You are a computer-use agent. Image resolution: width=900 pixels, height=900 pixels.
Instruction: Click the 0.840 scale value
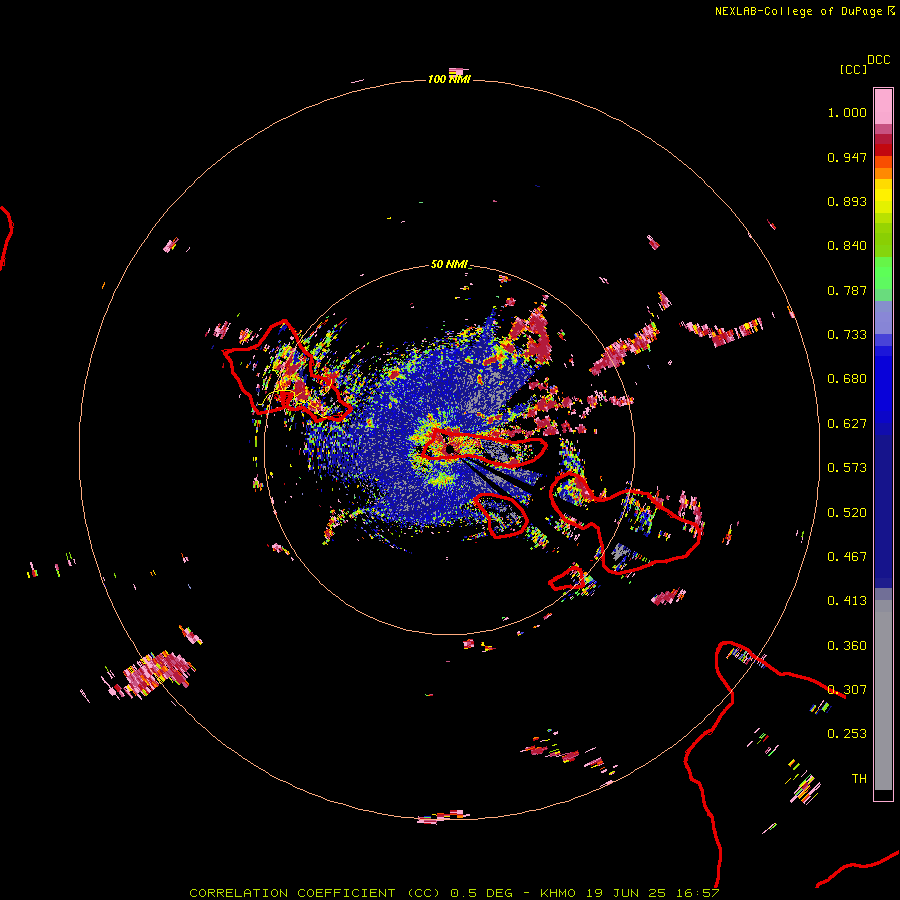pos(847,246)
